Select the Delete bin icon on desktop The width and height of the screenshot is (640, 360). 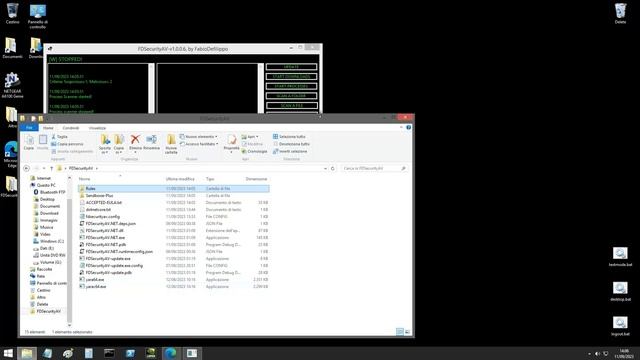point(620,13)
